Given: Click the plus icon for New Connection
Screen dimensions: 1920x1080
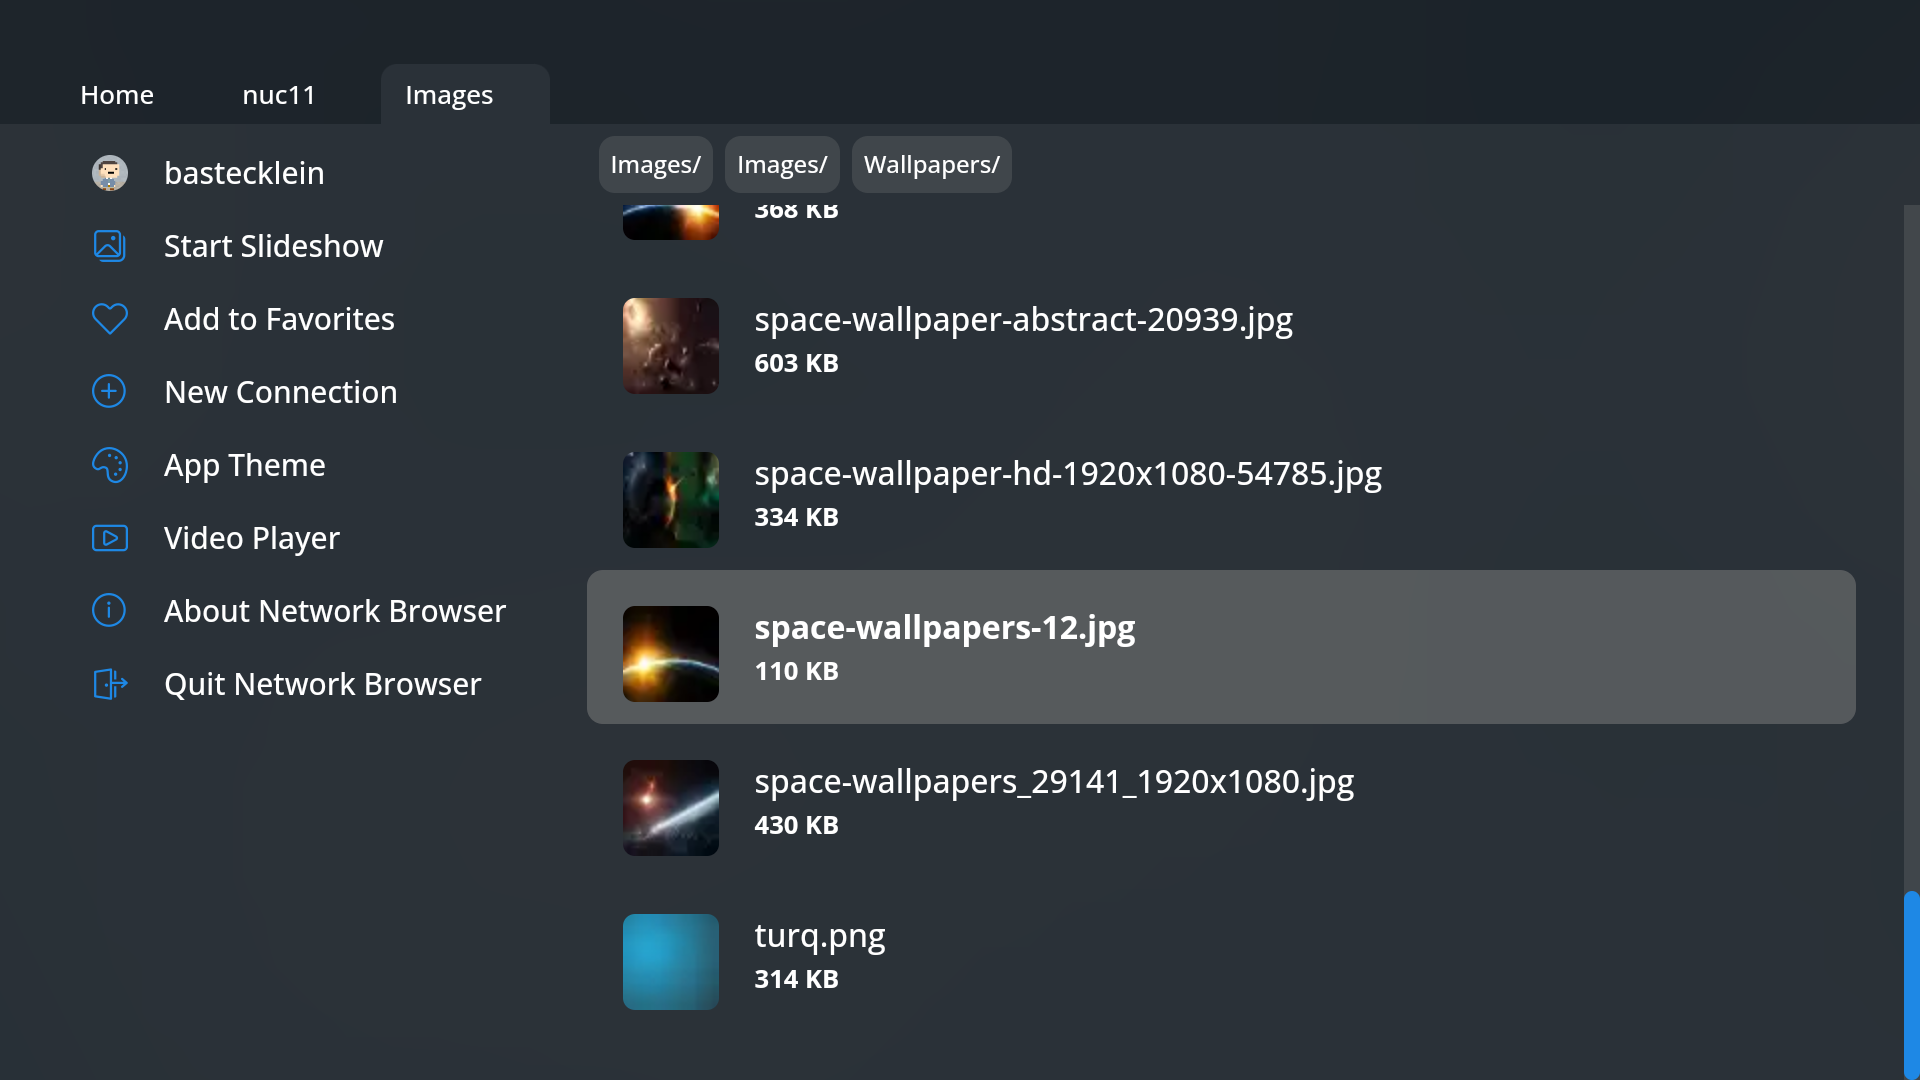Looking at the screenshot, I should pos(108,391).
